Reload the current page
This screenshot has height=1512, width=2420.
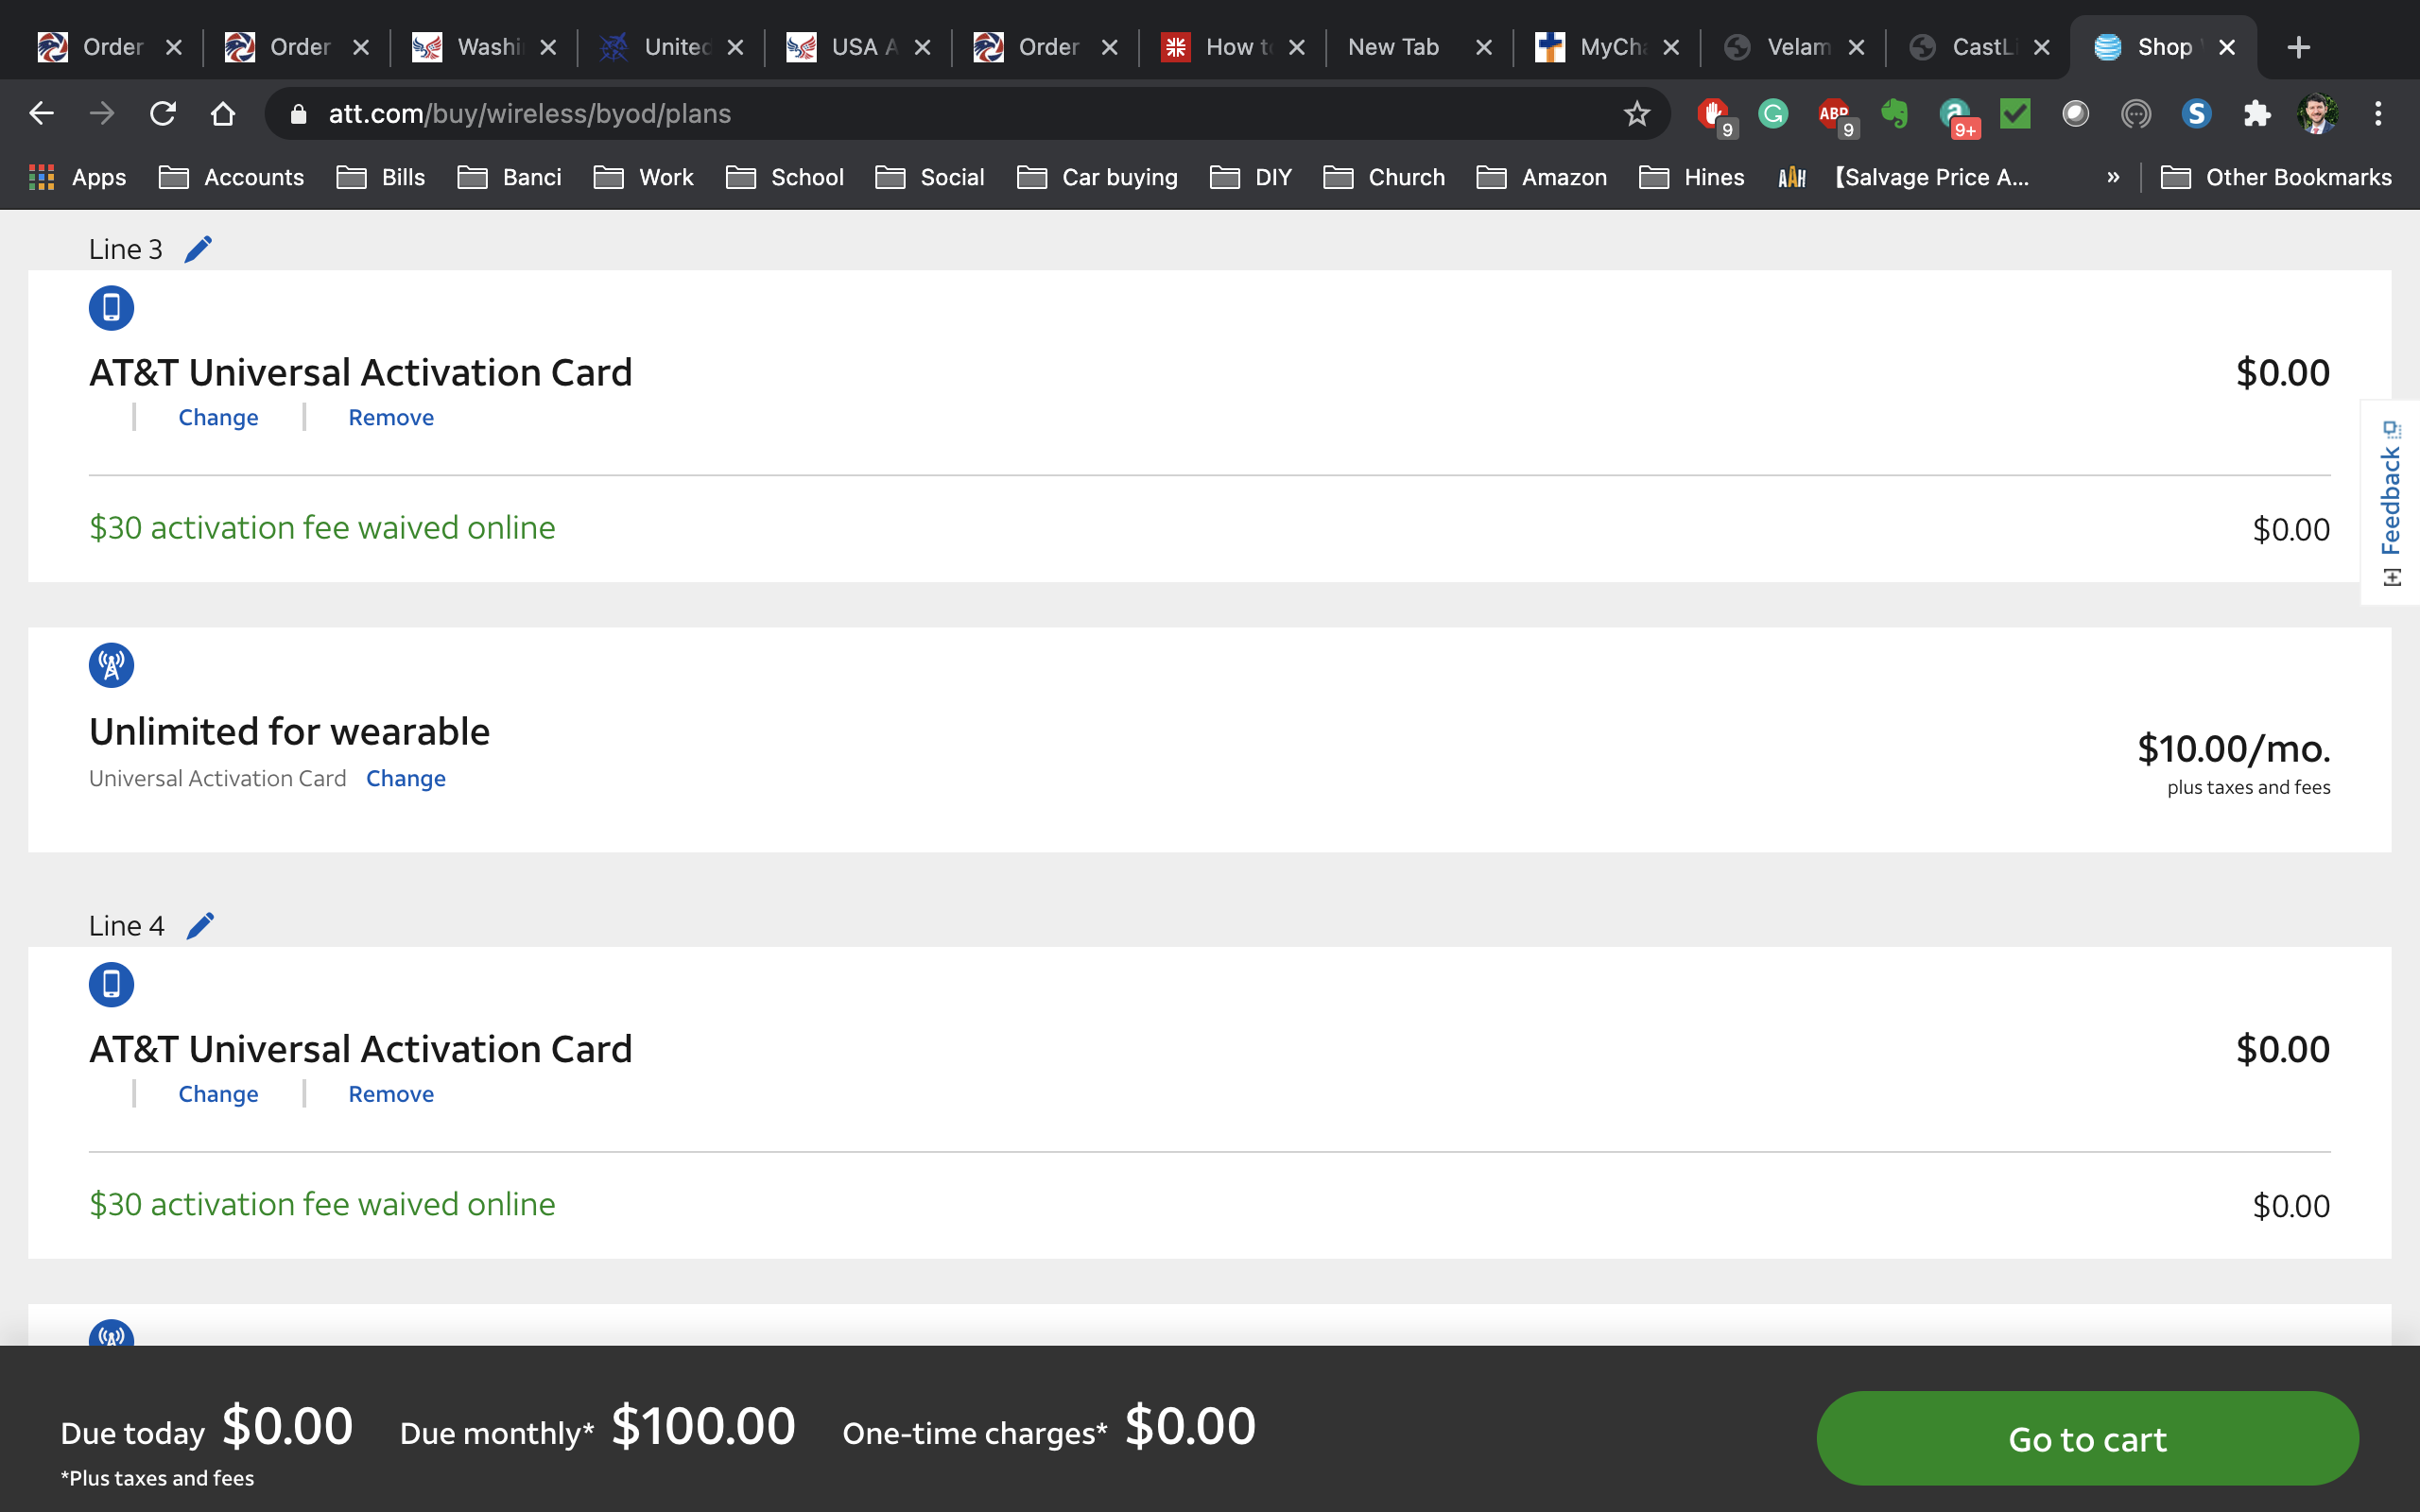point(162,114)
